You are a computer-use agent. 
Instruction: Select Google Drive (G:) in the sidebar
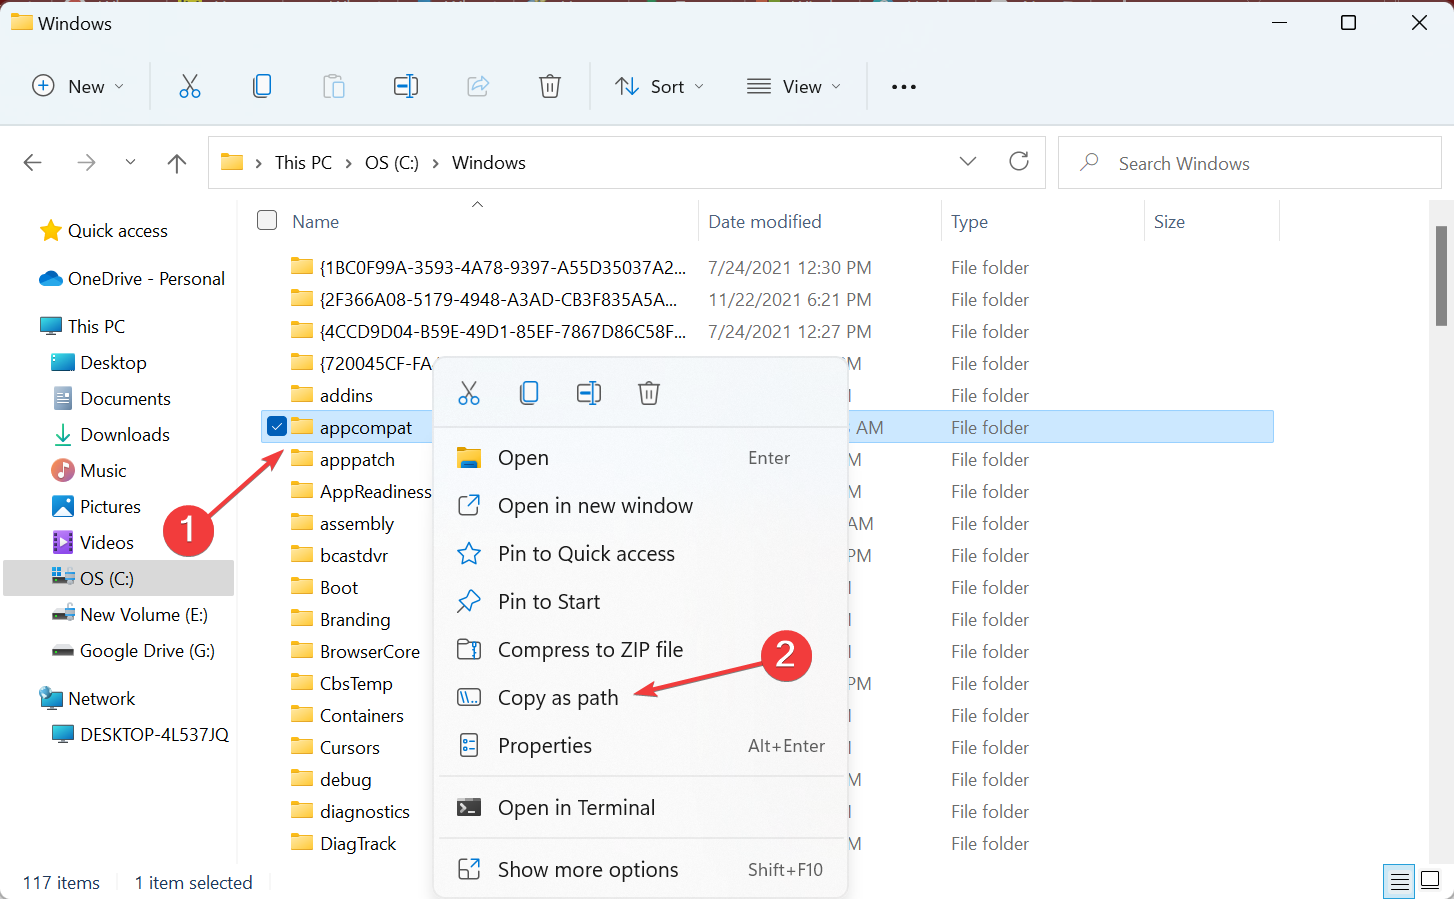[x=133, y=651]
